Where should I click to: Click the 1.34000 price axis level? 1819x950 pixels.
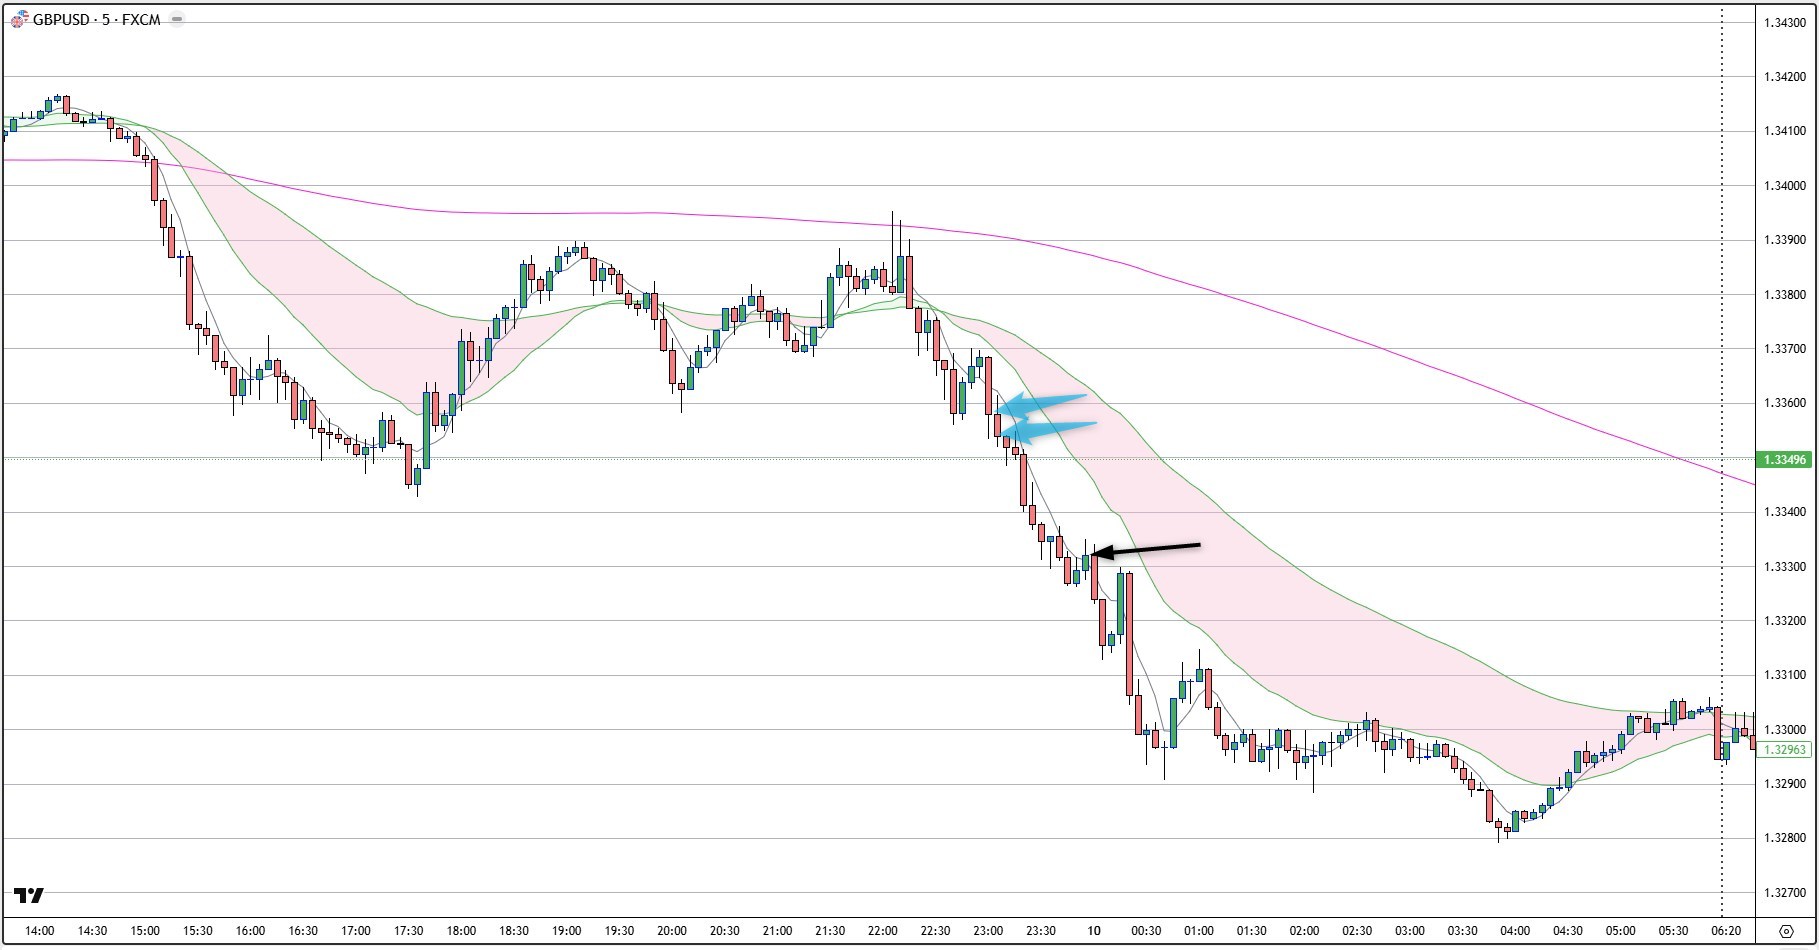tap(1785, 186)
